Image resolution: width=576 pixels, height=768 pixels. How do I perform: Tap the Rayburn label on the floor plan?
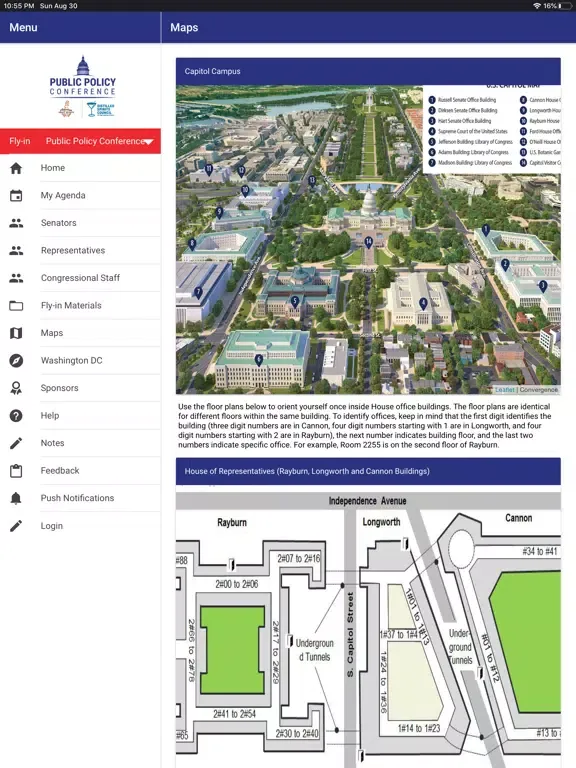point(232,523)
